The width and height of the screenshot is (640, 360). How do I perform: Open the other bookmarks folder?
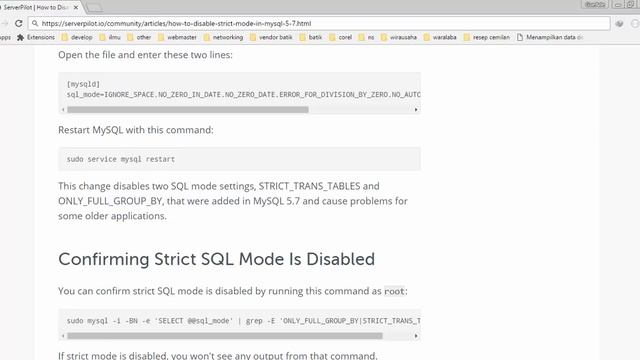coord(139,37)
